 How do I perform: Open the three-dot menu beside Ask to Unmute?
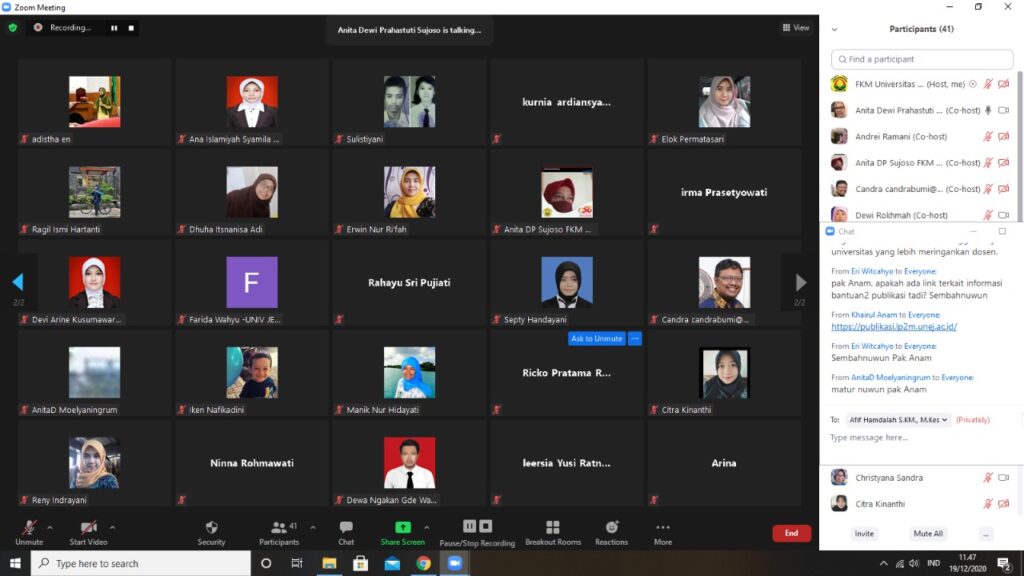[x=634, y=339]
